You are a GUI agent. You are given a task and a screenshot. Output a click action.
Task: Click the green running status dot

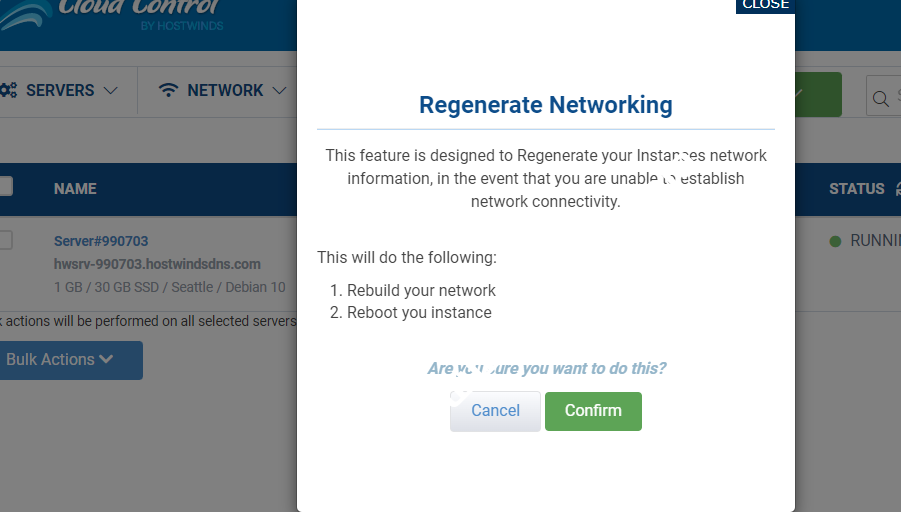pyautogui.click(x=835, y=241)
